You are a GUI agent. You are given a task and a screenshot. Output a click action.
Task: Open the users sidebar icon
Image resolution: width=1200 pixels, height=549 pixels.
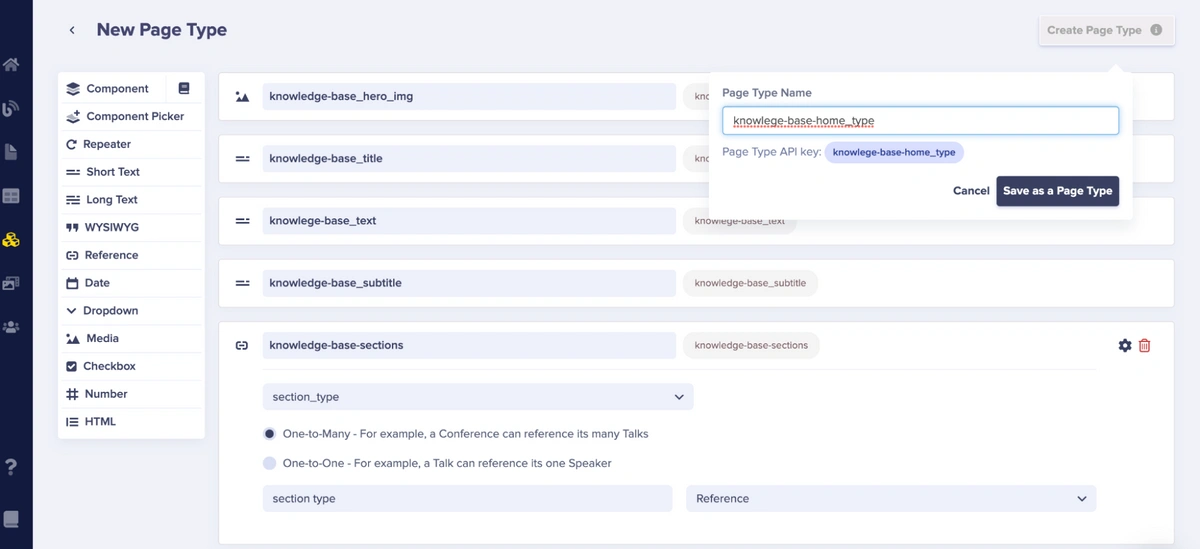tap(11, 327)
